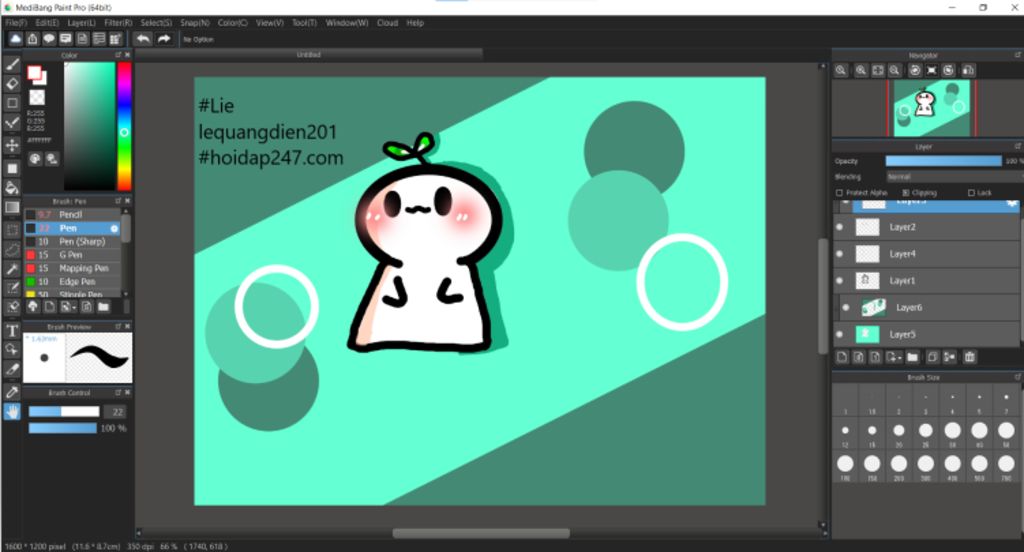Click the palette icon in Color panel
The image size is (1024, 552).
(35, 159)
